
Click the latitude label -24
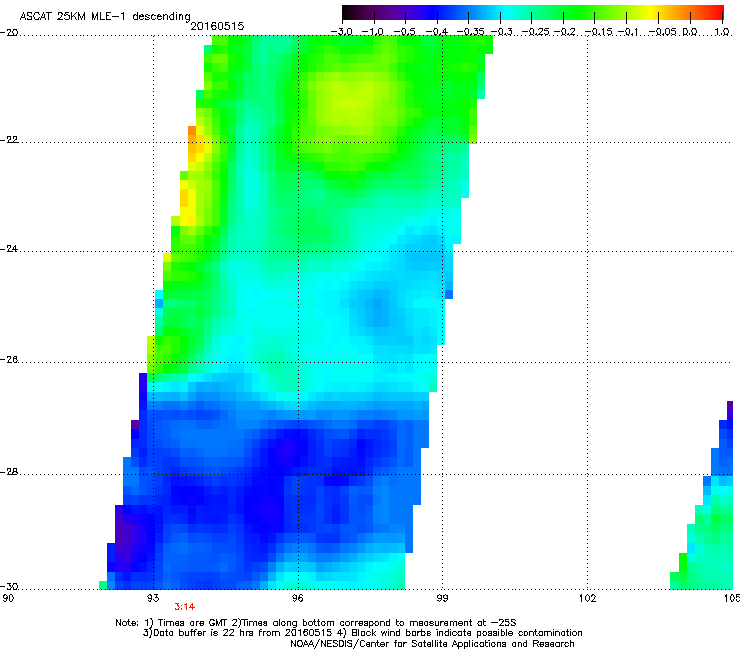tap(9, 249)
